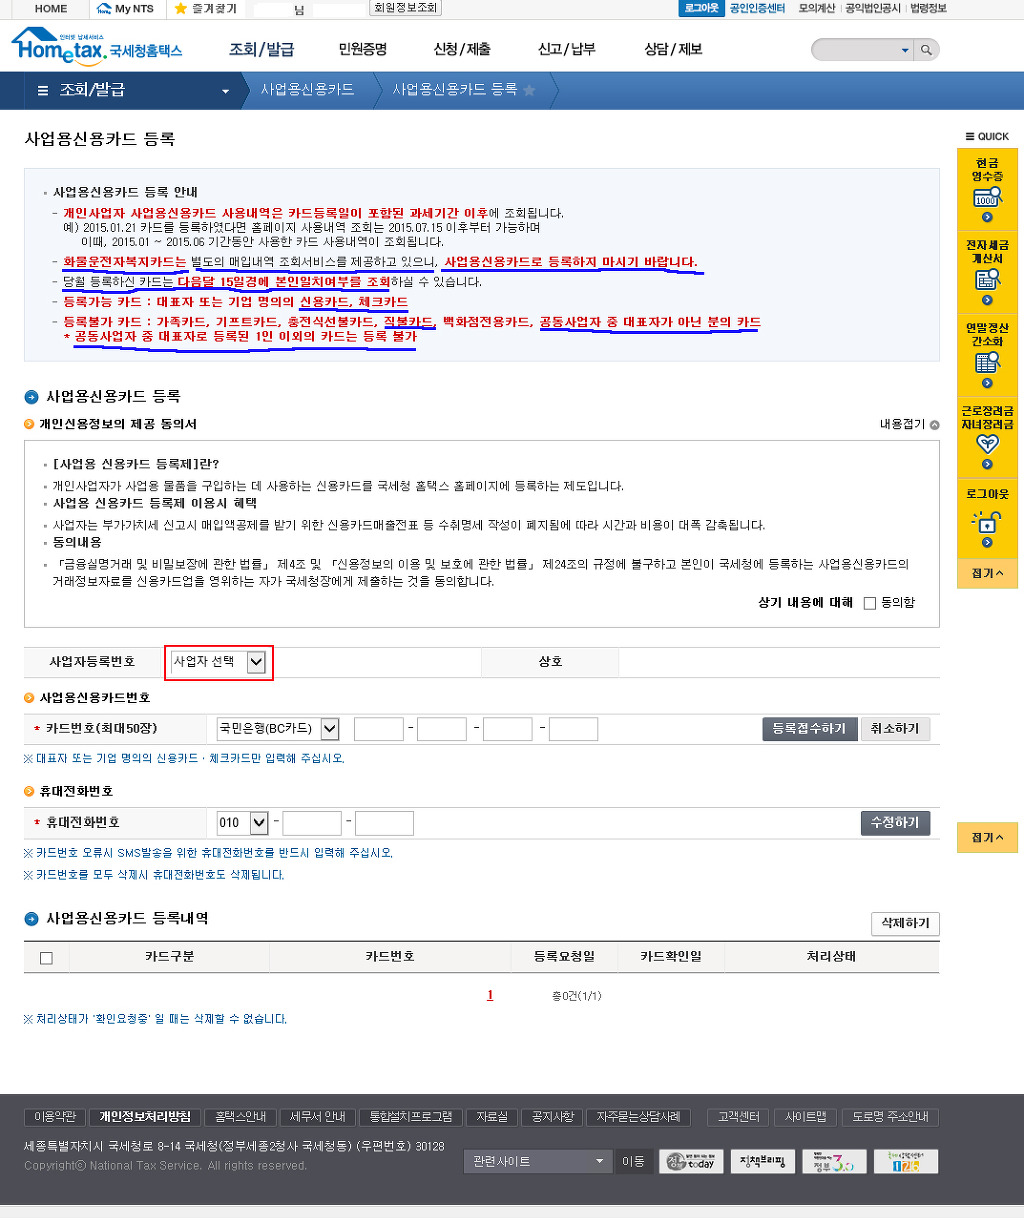Image resolution: width=1024 pixels, height=1223 pixels.
Task: Open the 관련사이트 dropdown in footer
Action: (x=539, y=1161)
